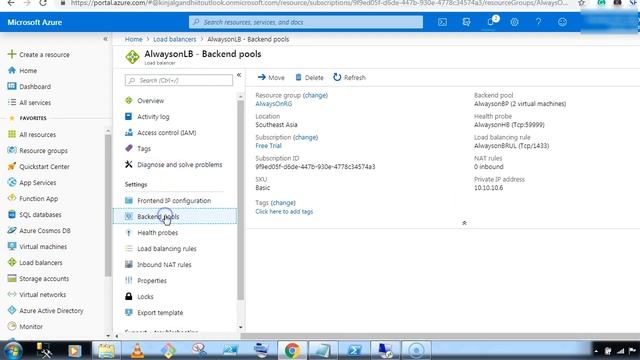Open All services list
Image resolution: width=640 pixels, height=360 pixels.
[29, 102]
